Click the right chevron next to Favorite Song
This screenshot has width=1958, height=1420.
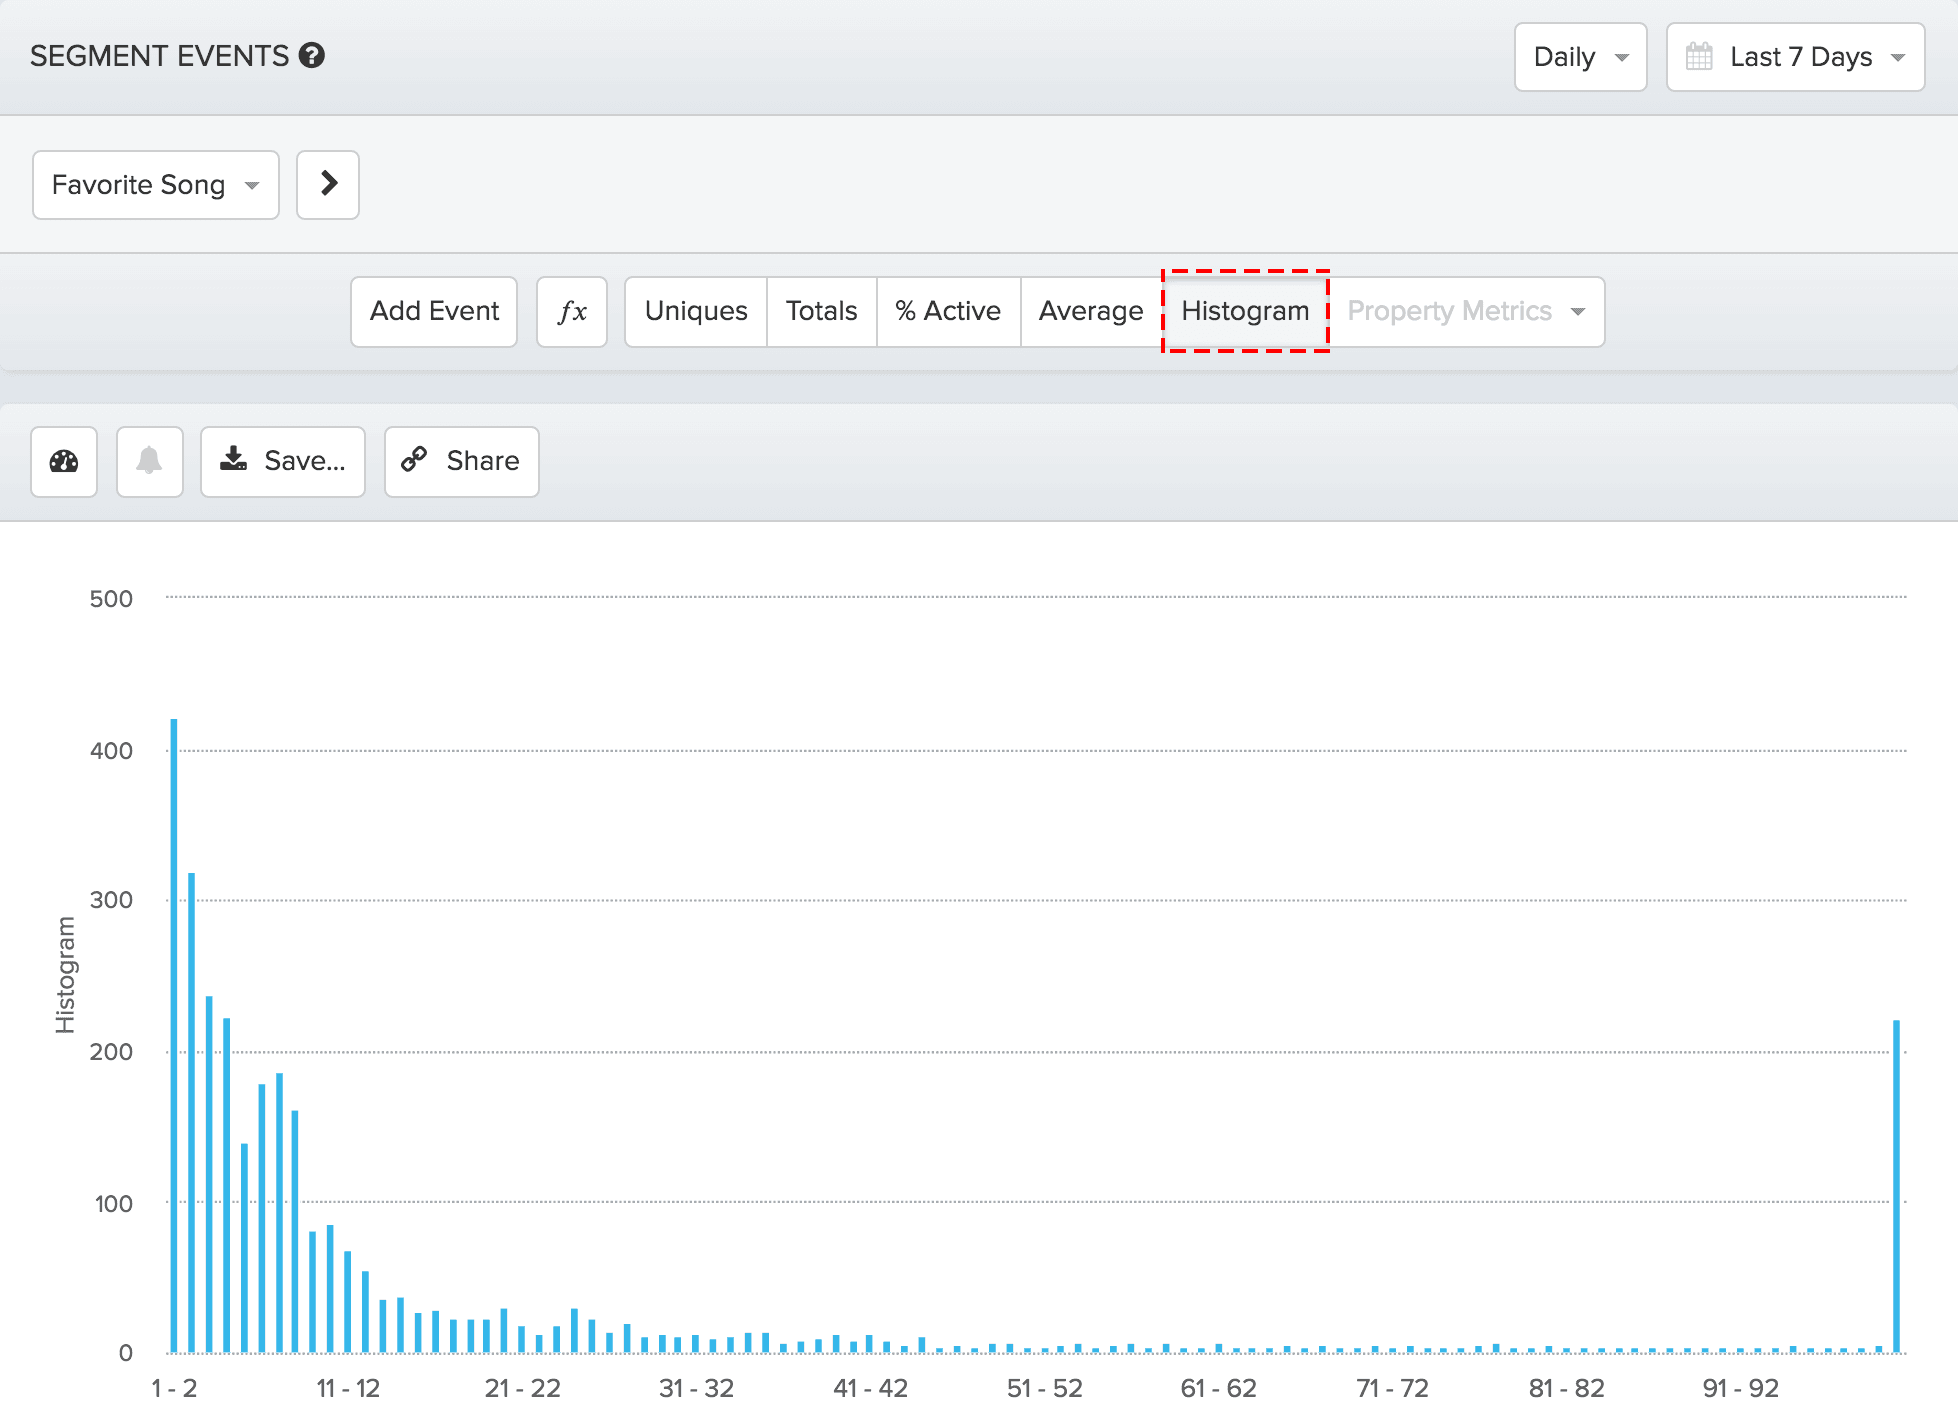[x=328, y=184]
